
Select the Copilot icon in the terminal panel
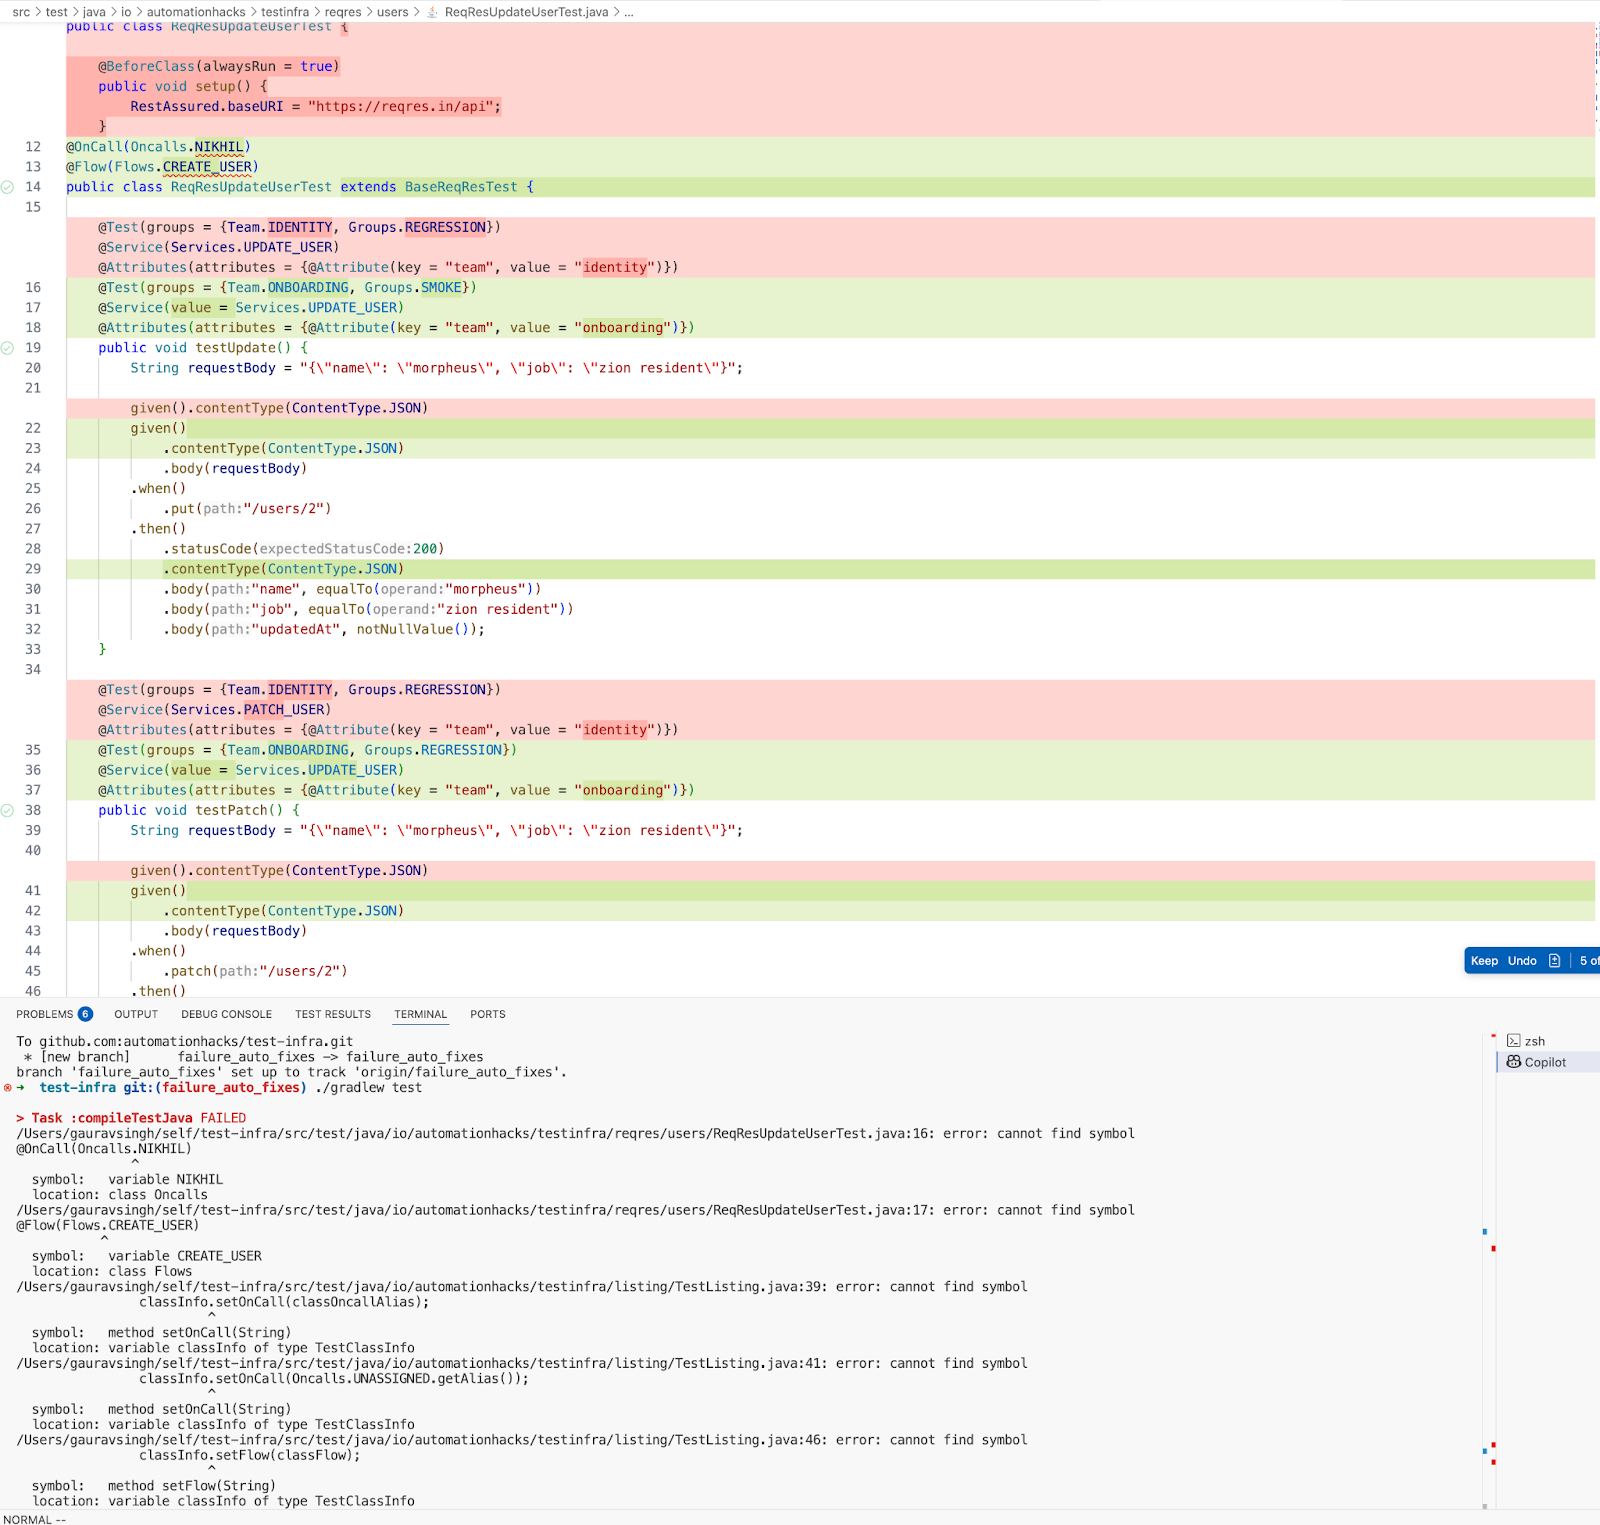point(1516,1062)
